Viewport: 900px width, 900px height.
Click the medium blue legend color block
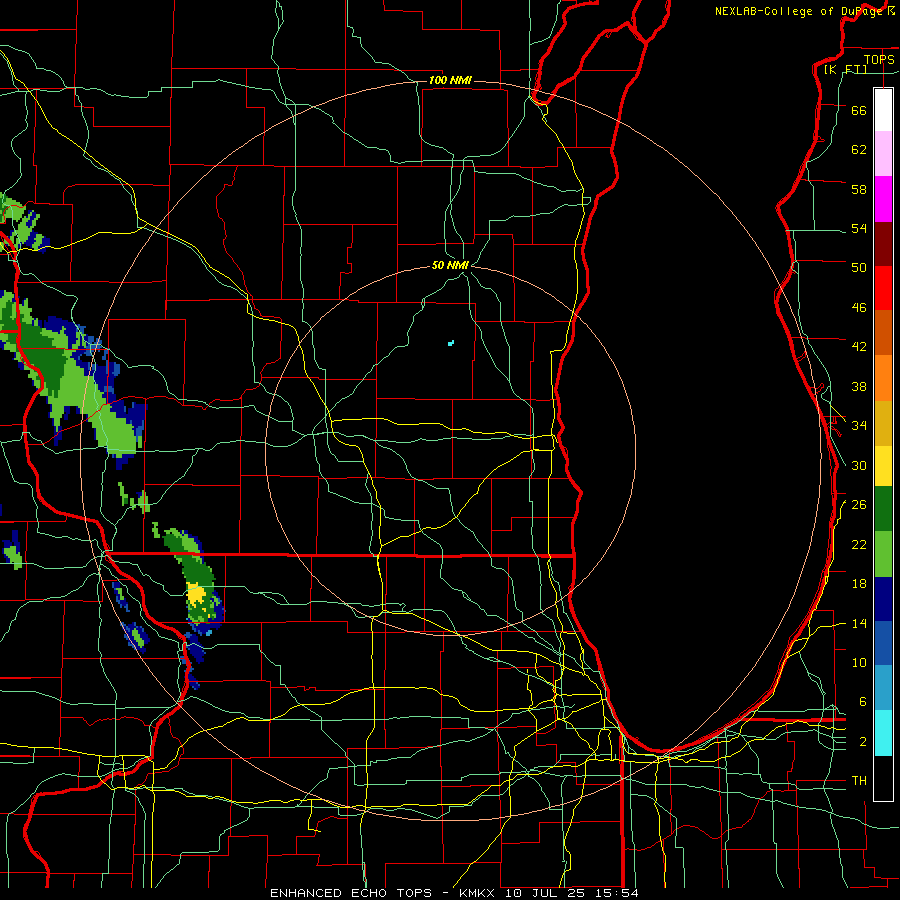pyautogui.click(x=883, y=643)
